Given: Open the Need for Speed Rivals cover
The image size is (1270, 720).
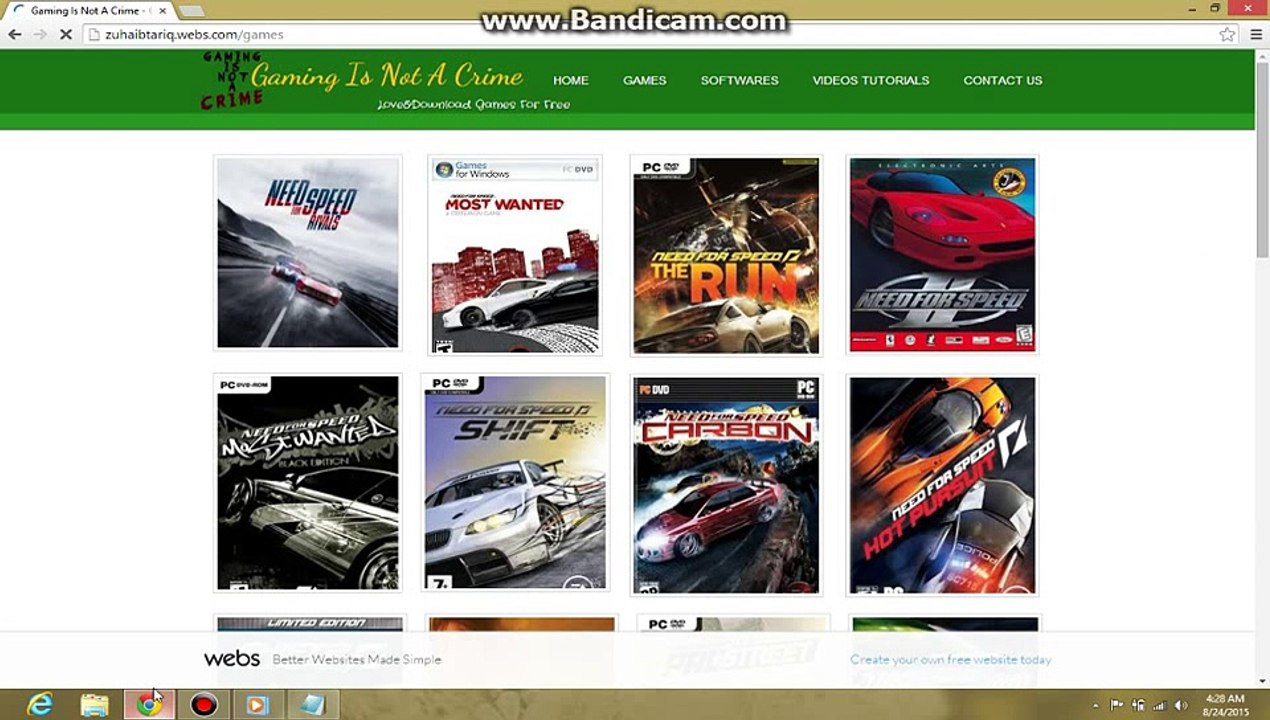Looking at the screenshot, I should click(x=308, y=253).
